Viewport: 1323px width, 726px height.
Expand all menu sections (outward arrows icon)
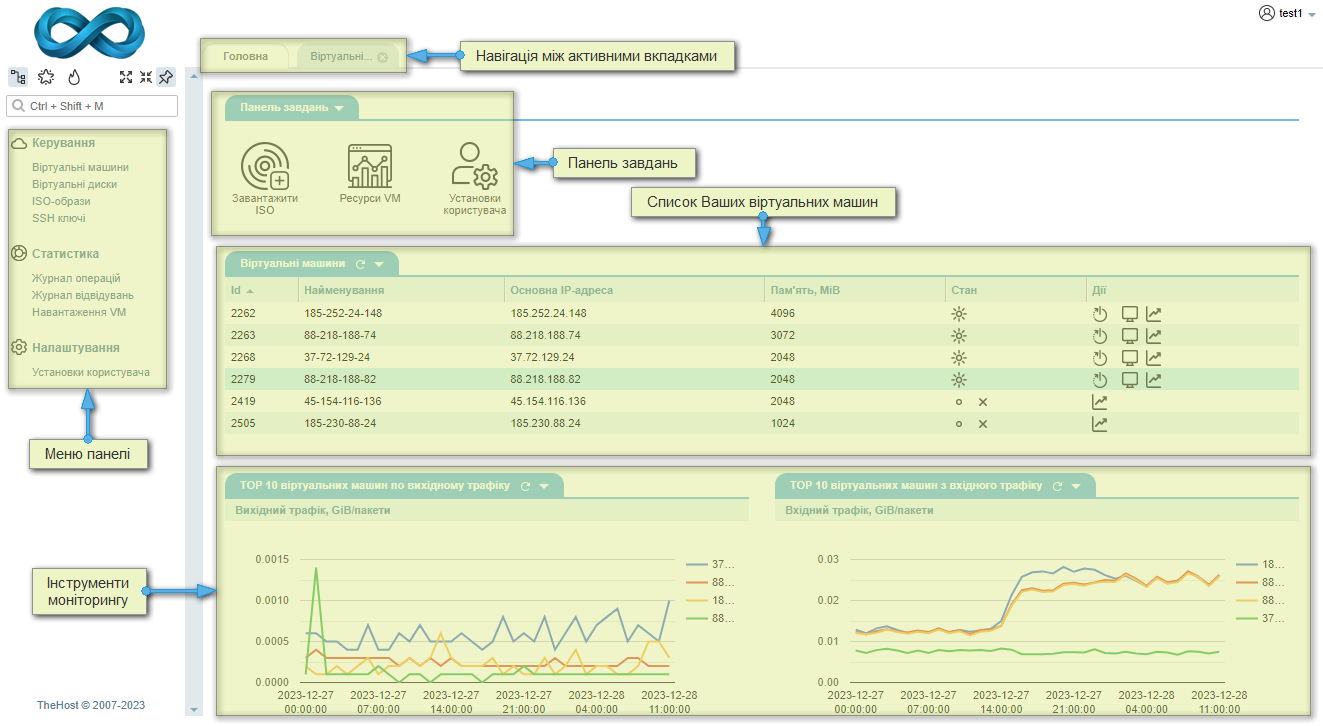tap(126, 77)
